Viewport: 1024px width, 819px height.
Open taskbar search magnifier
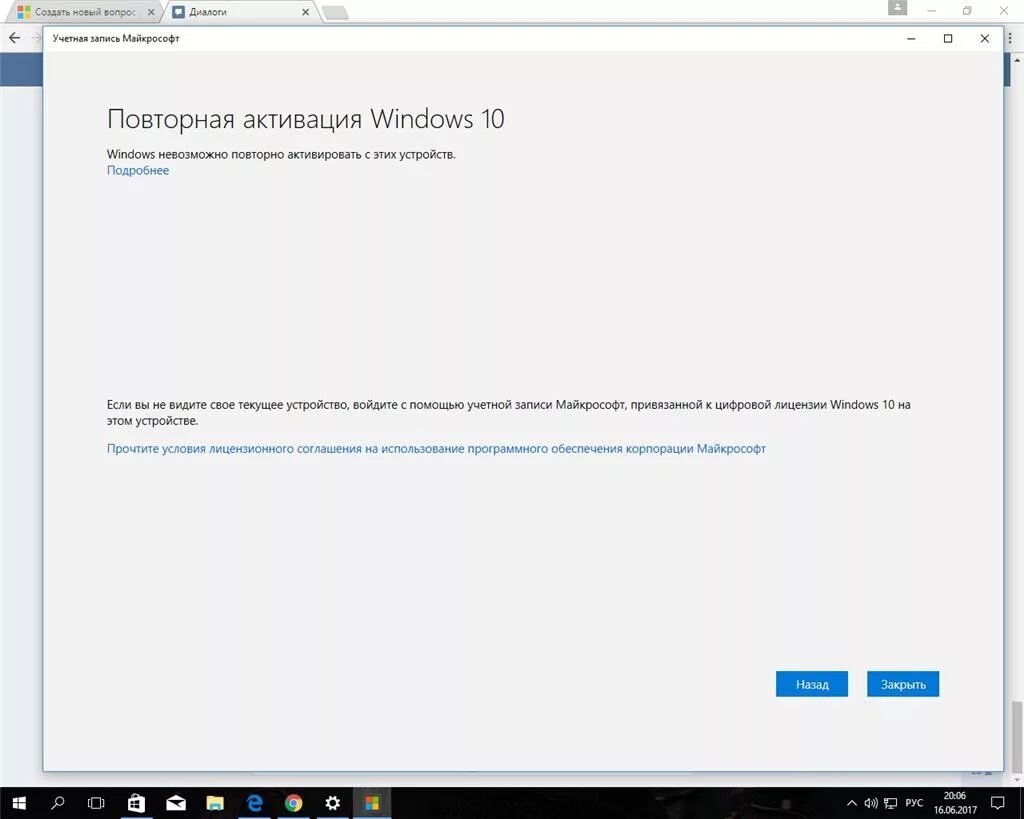click(57, 803)
